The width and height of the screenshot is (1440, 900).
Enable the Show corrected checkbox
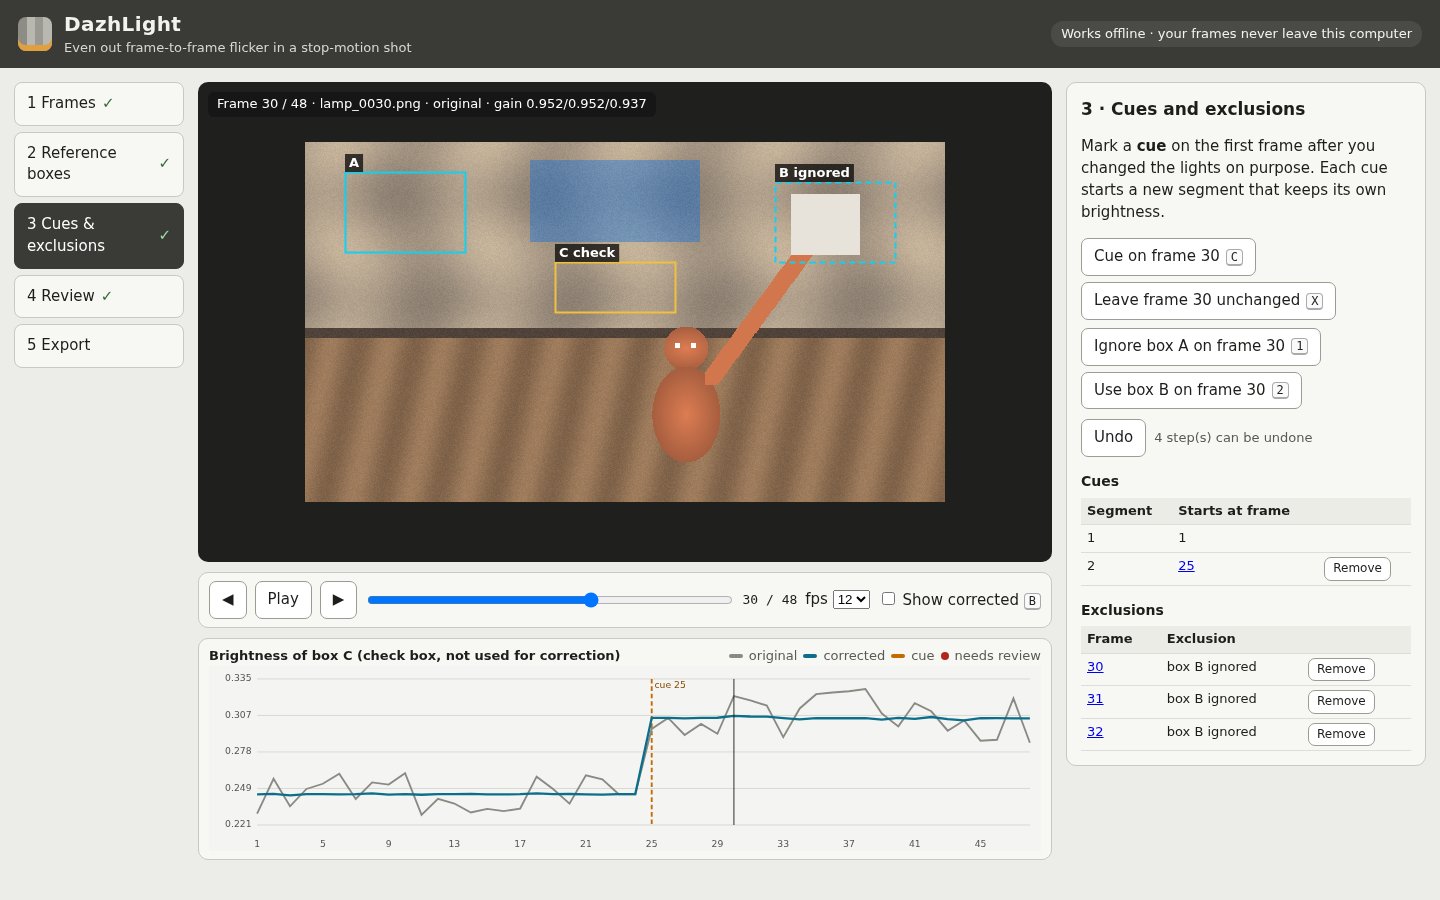[888, 599]
